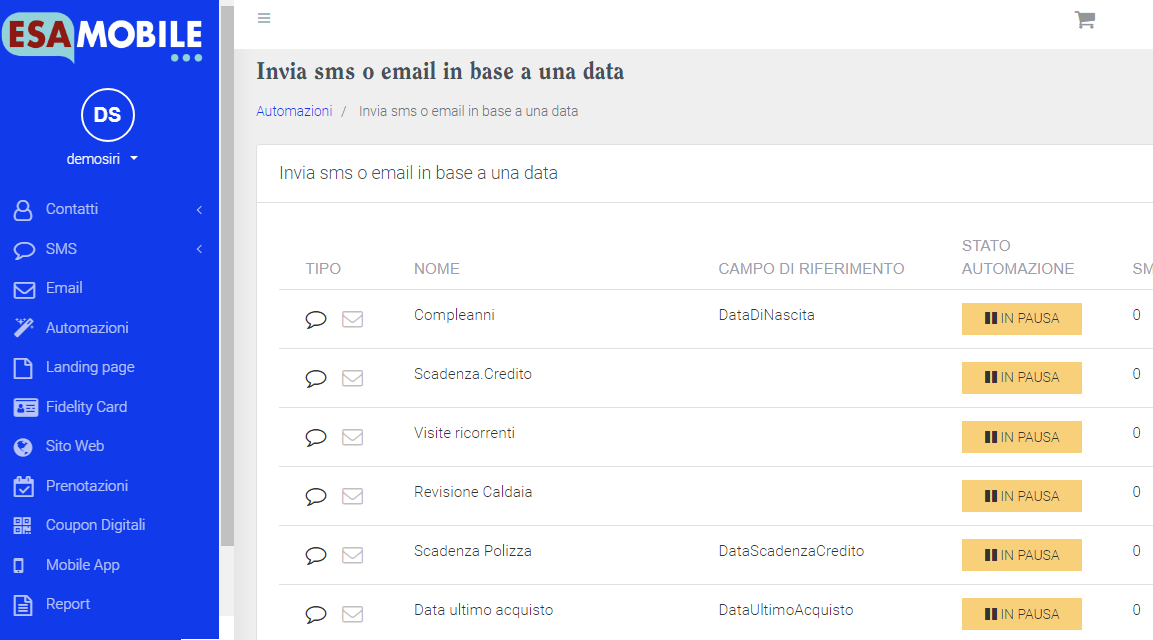This screenshot has height=640, width=1153.
Task: Click the SMS icon in Scadenza Polizza row
Action: [x=316, y=555]
